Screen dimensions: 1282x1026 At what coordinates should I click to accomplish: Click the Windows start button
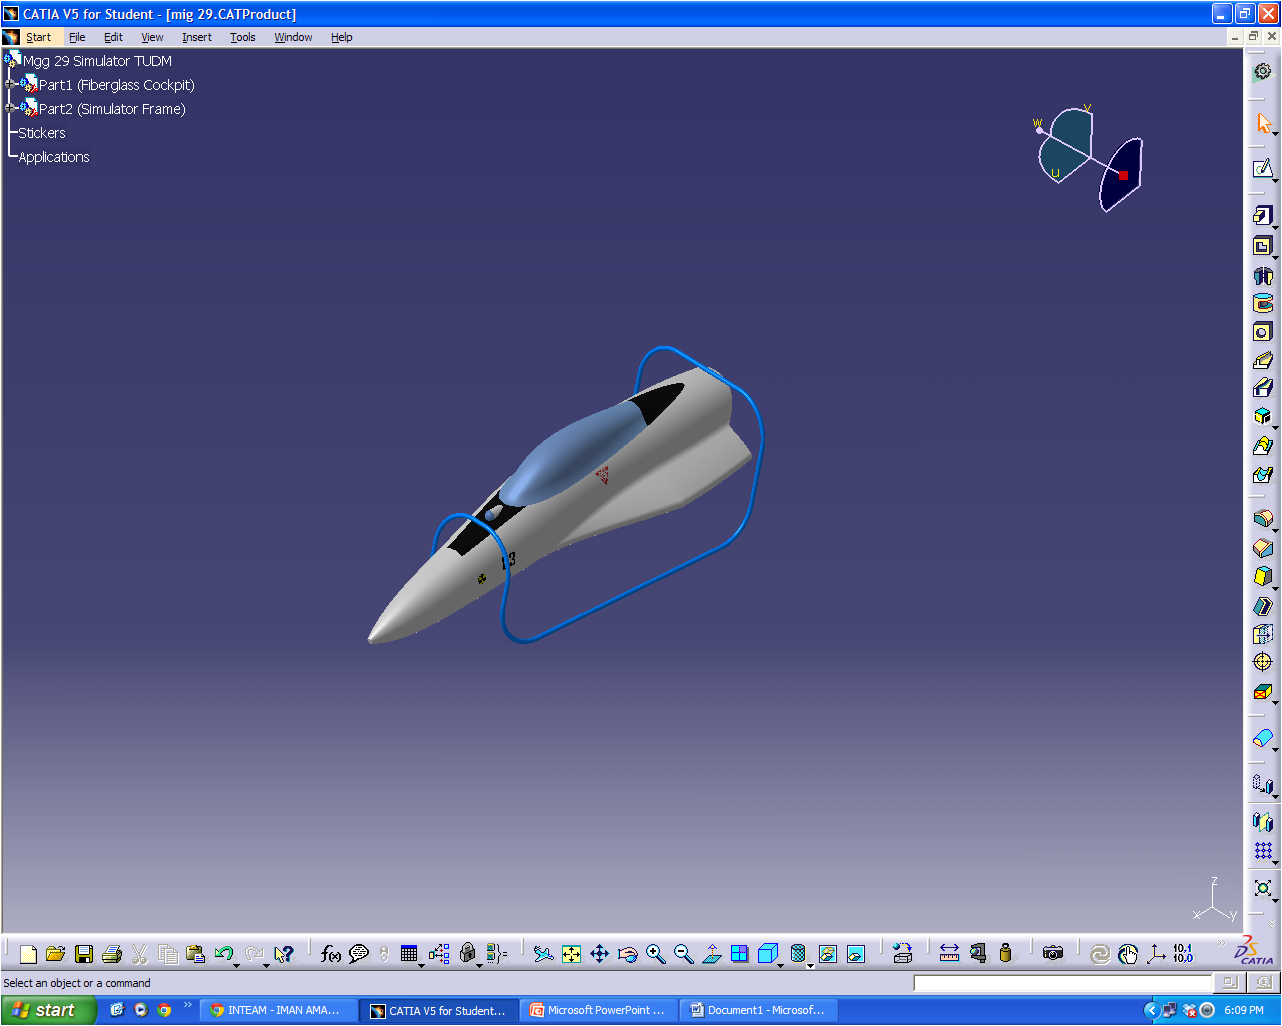click(48, 1010)
